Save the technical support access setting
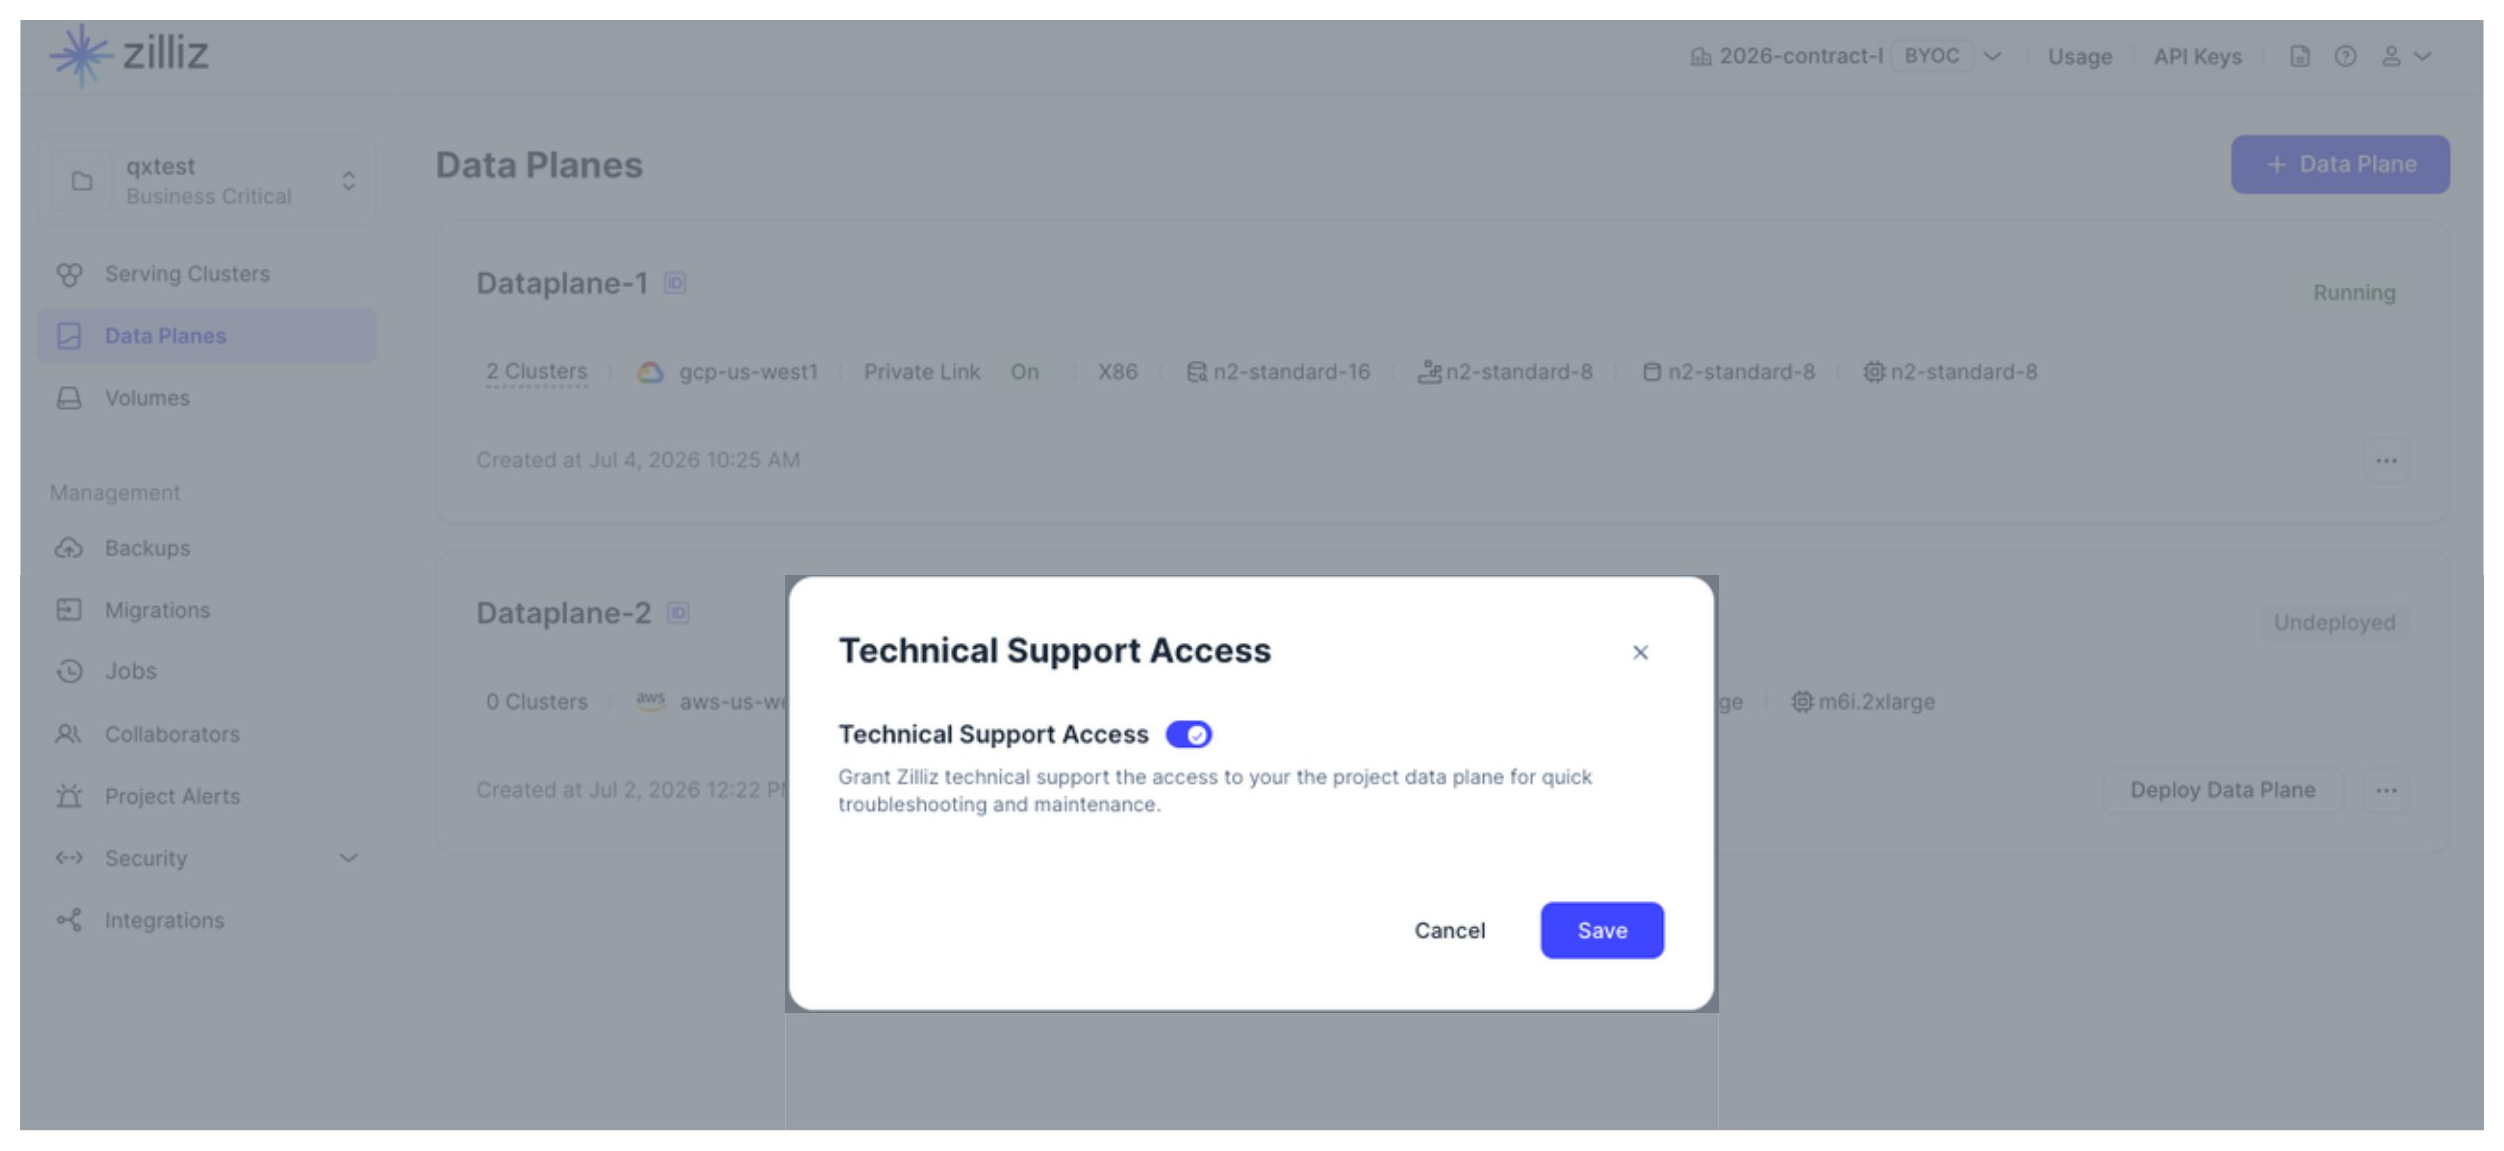The height and width of the screenshot is (1151, 2504). (x=1602, y=930)
